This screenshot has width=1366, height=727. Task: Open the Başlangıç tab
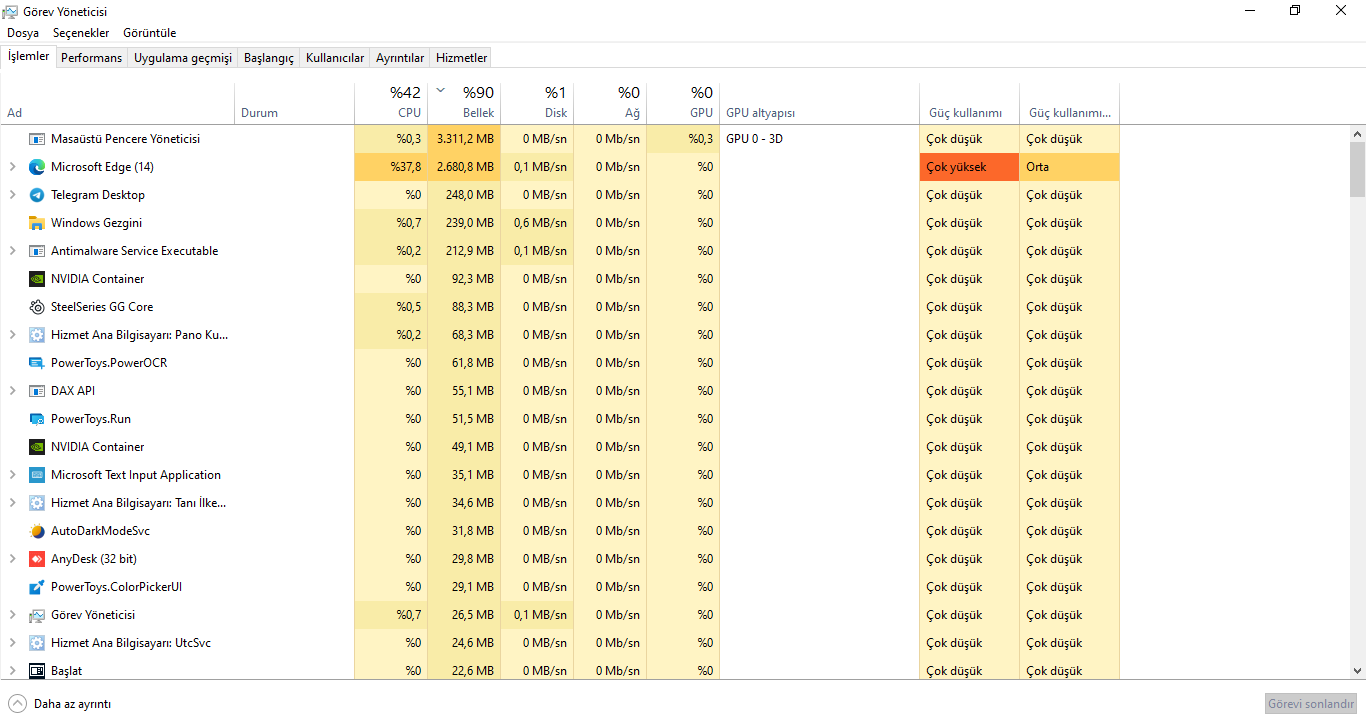click(269, 58)
